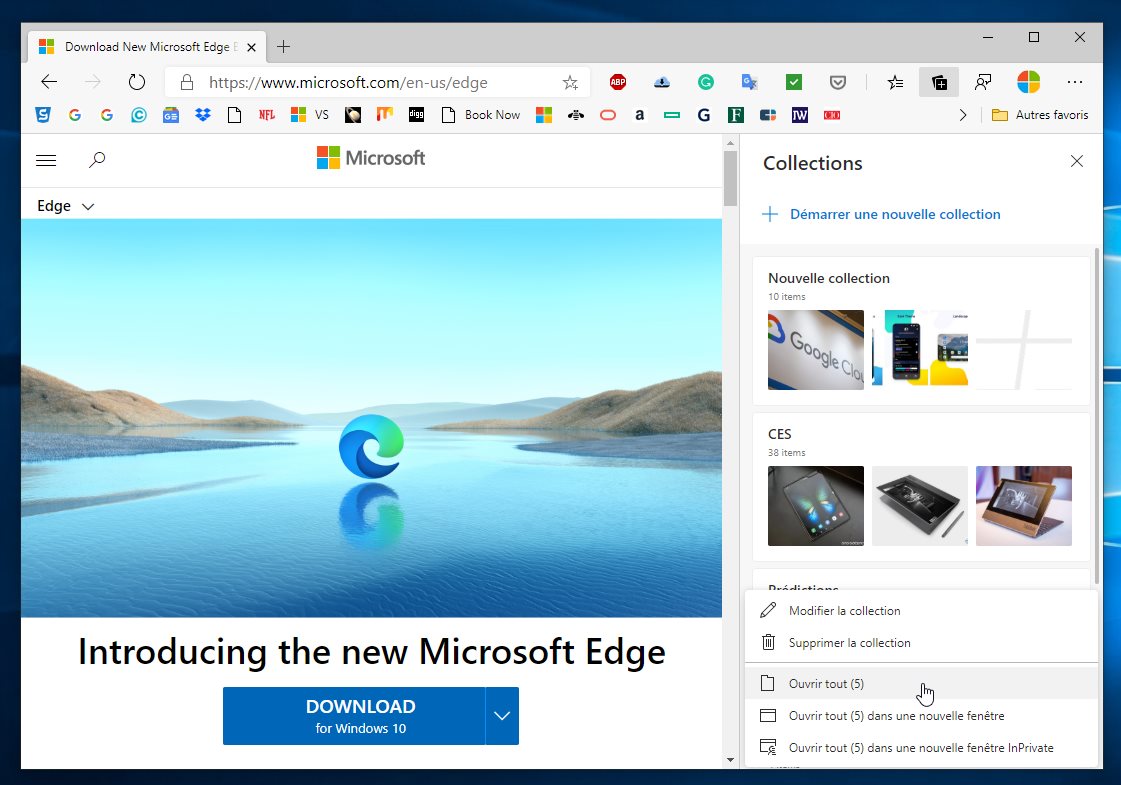Open the green checkmark extension

(794, 82)
